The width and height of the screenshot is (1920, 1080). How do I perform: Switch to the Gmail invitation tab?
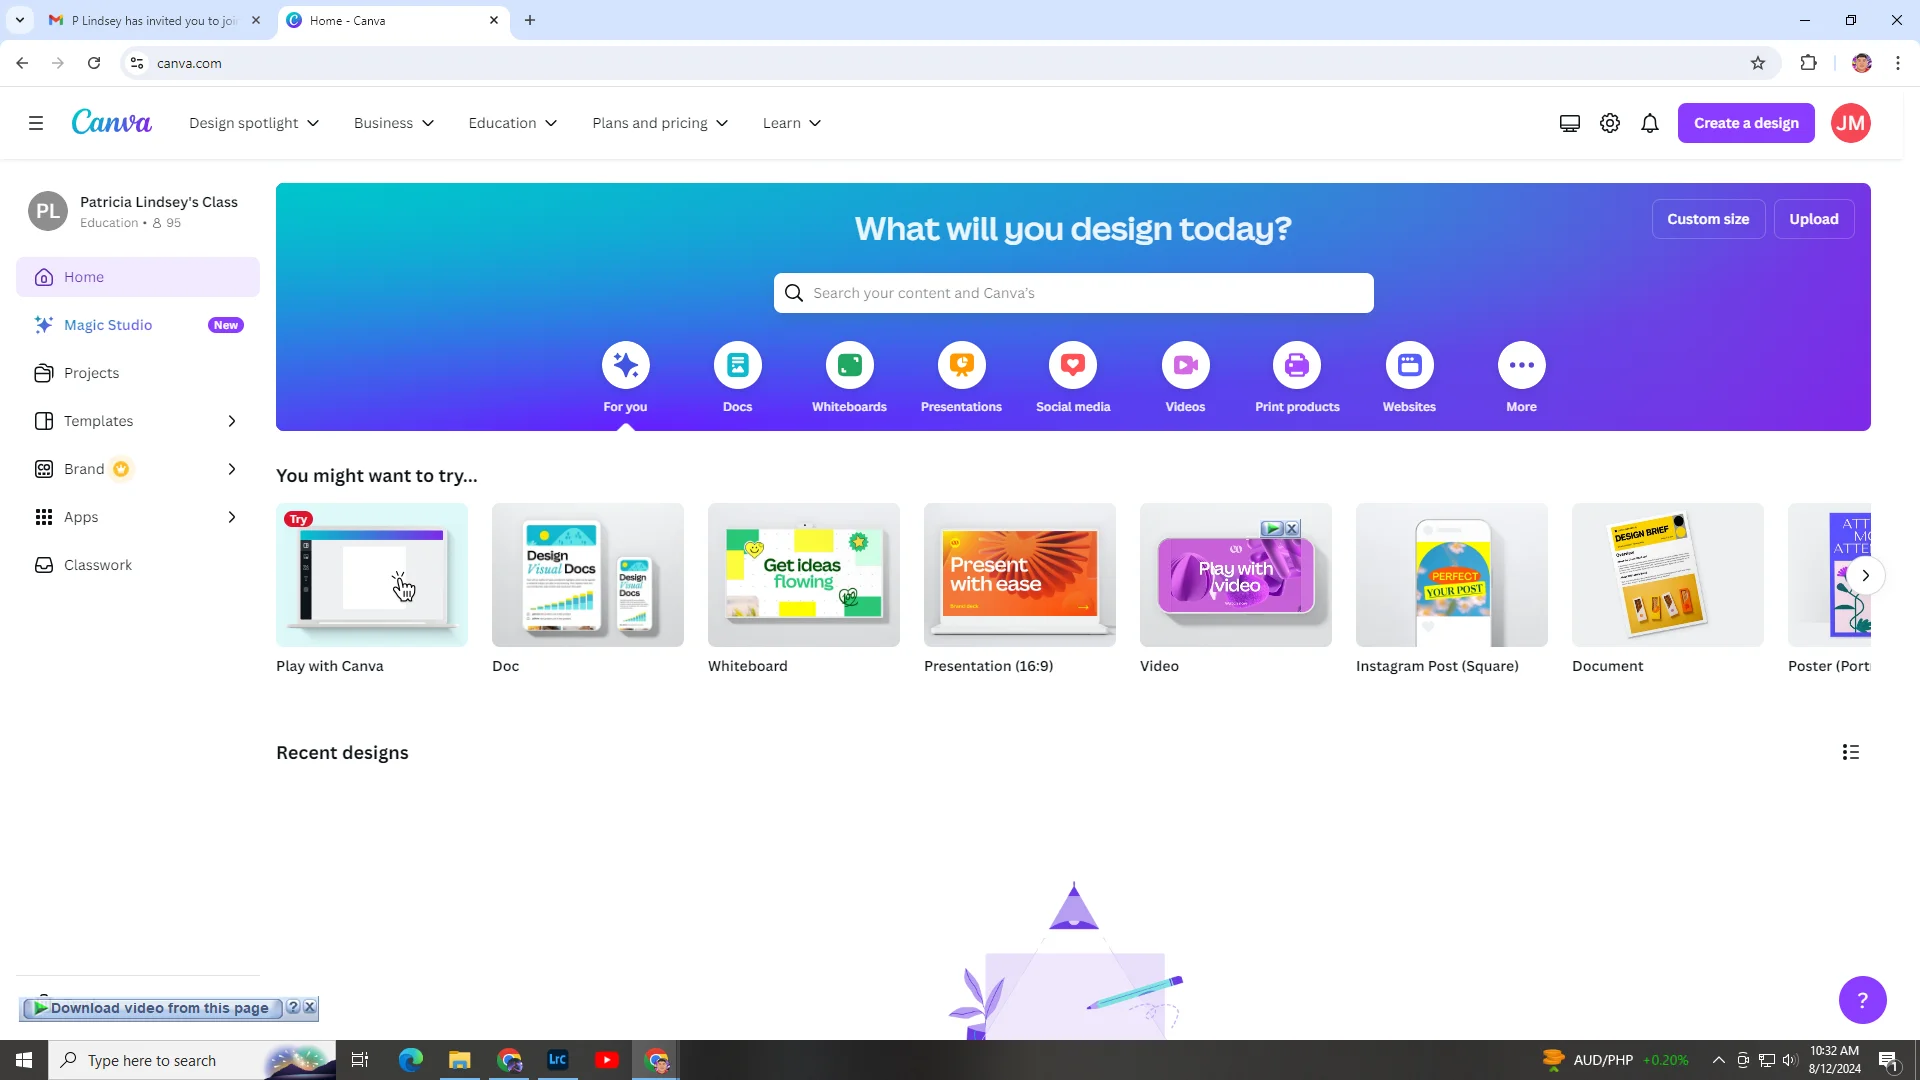(x=152, y=20)
